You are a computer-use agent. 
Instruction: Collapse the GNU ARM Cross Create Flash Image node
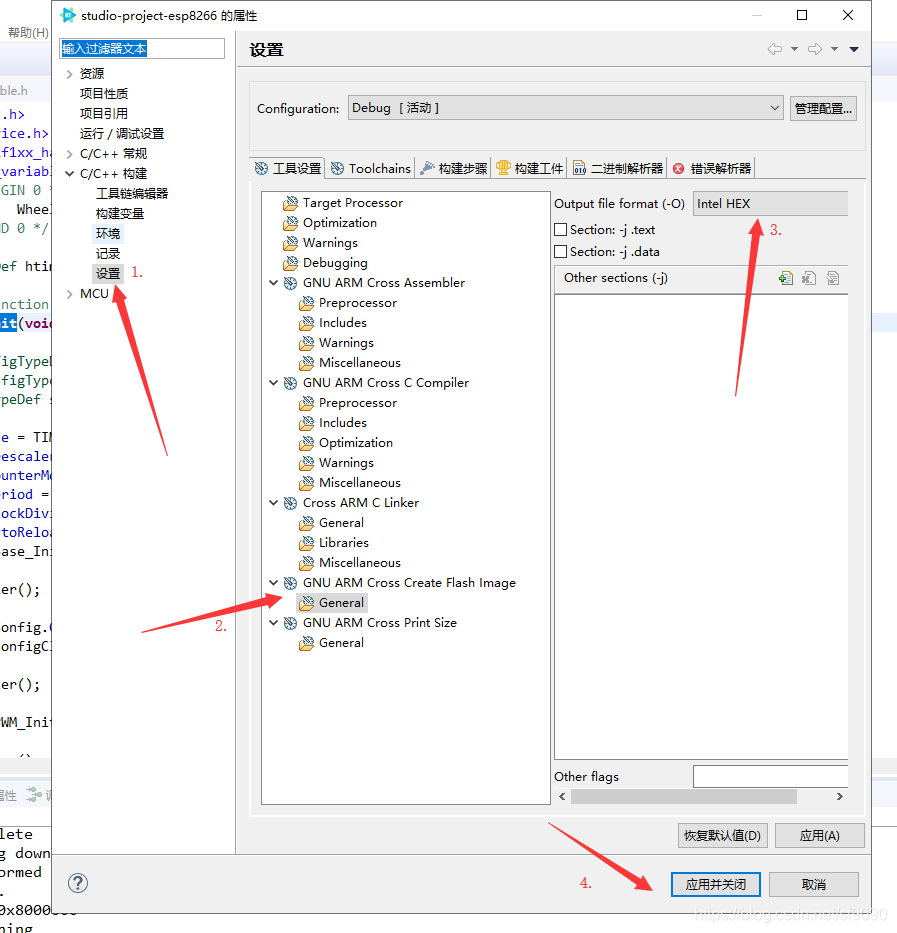pos(273,583)
